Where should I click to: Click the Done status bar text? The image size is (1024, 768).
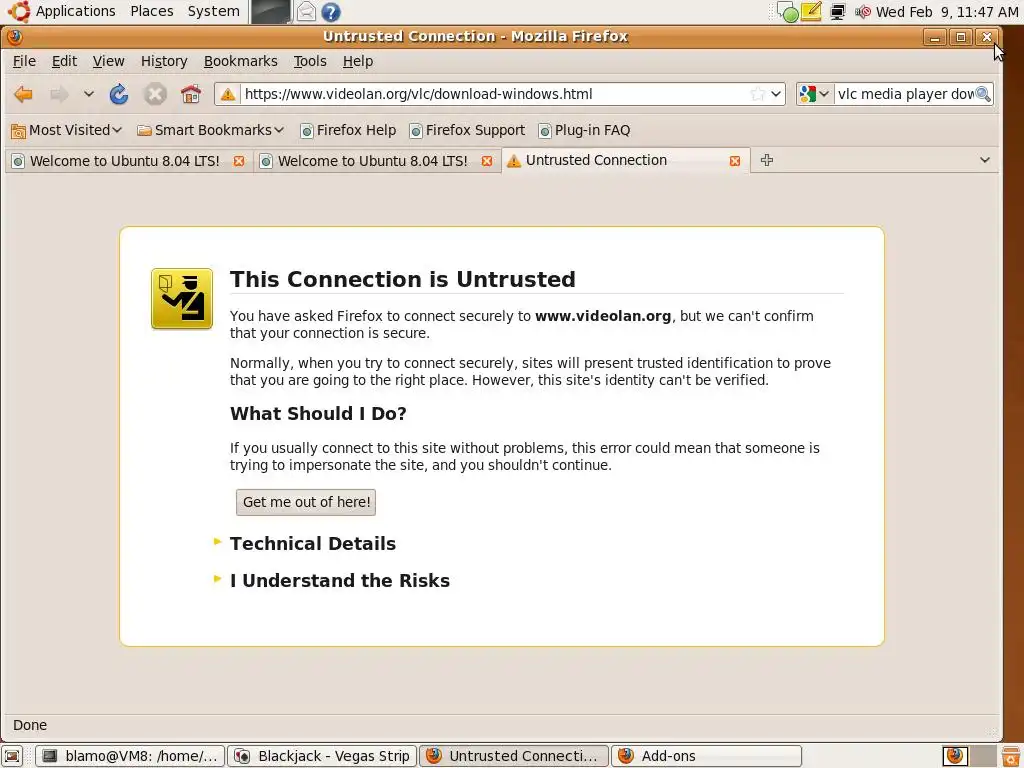click(x=30, y=726)
